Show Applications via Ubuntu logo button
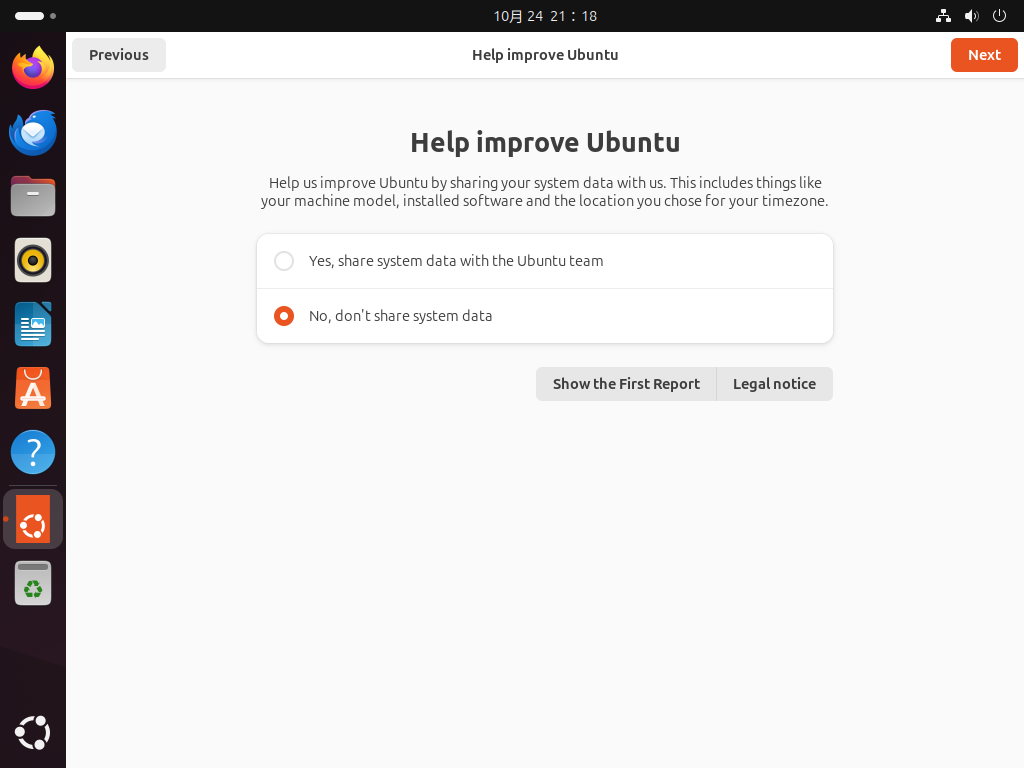The width and height of the screenshot is (1024, 768). point(33,733)
